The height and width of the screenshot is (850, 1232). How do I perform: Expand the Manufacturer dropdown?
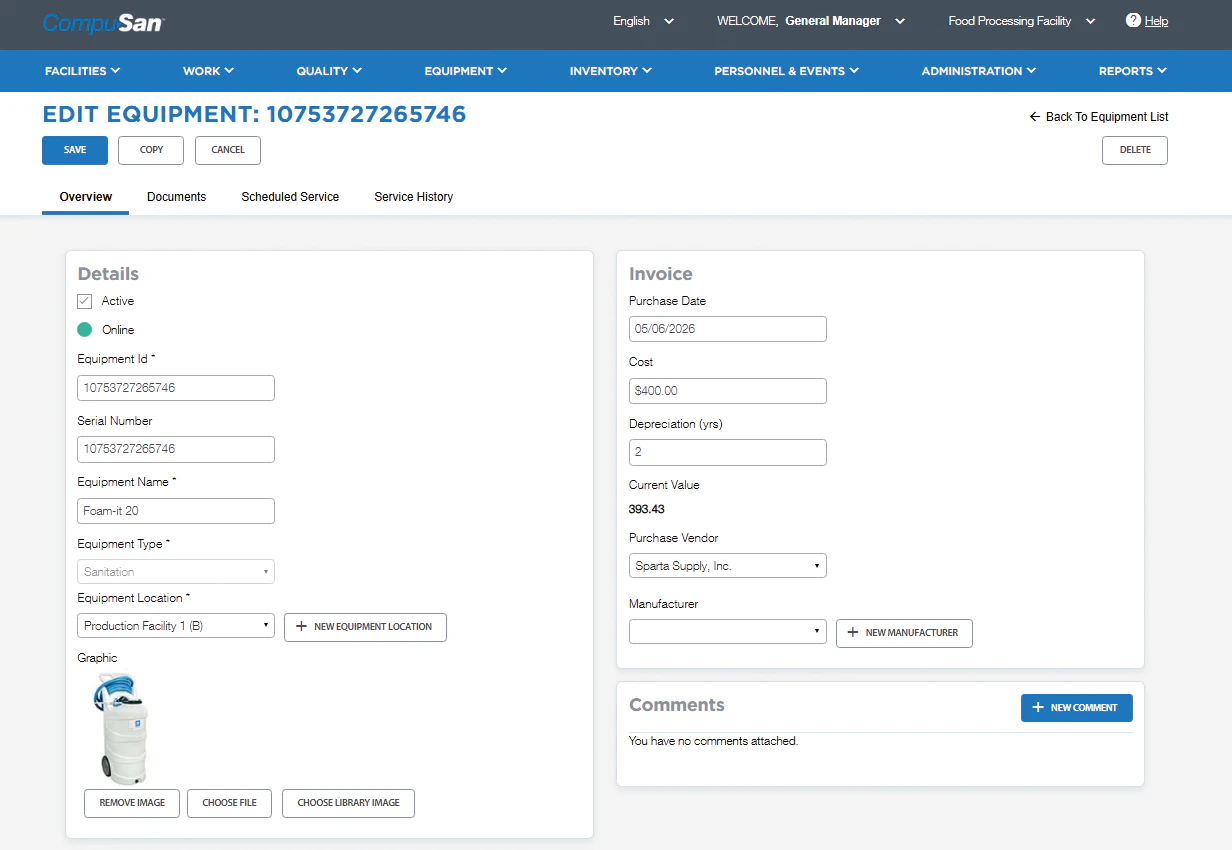[728, 632]
